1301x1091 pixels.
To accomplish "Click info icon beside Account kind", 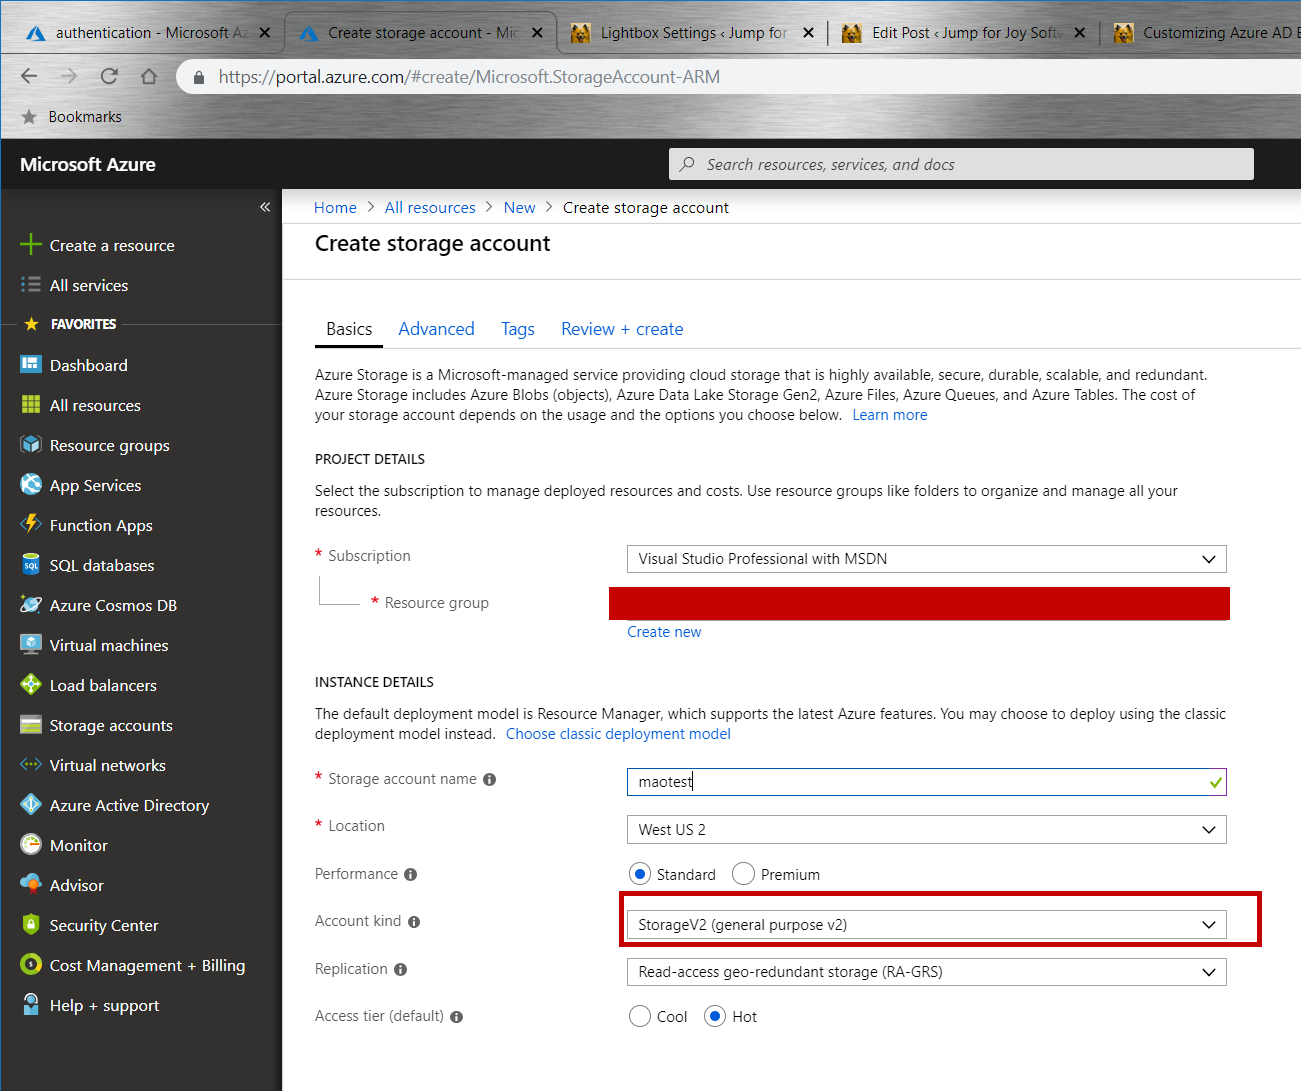I will (x=414, y=922).
